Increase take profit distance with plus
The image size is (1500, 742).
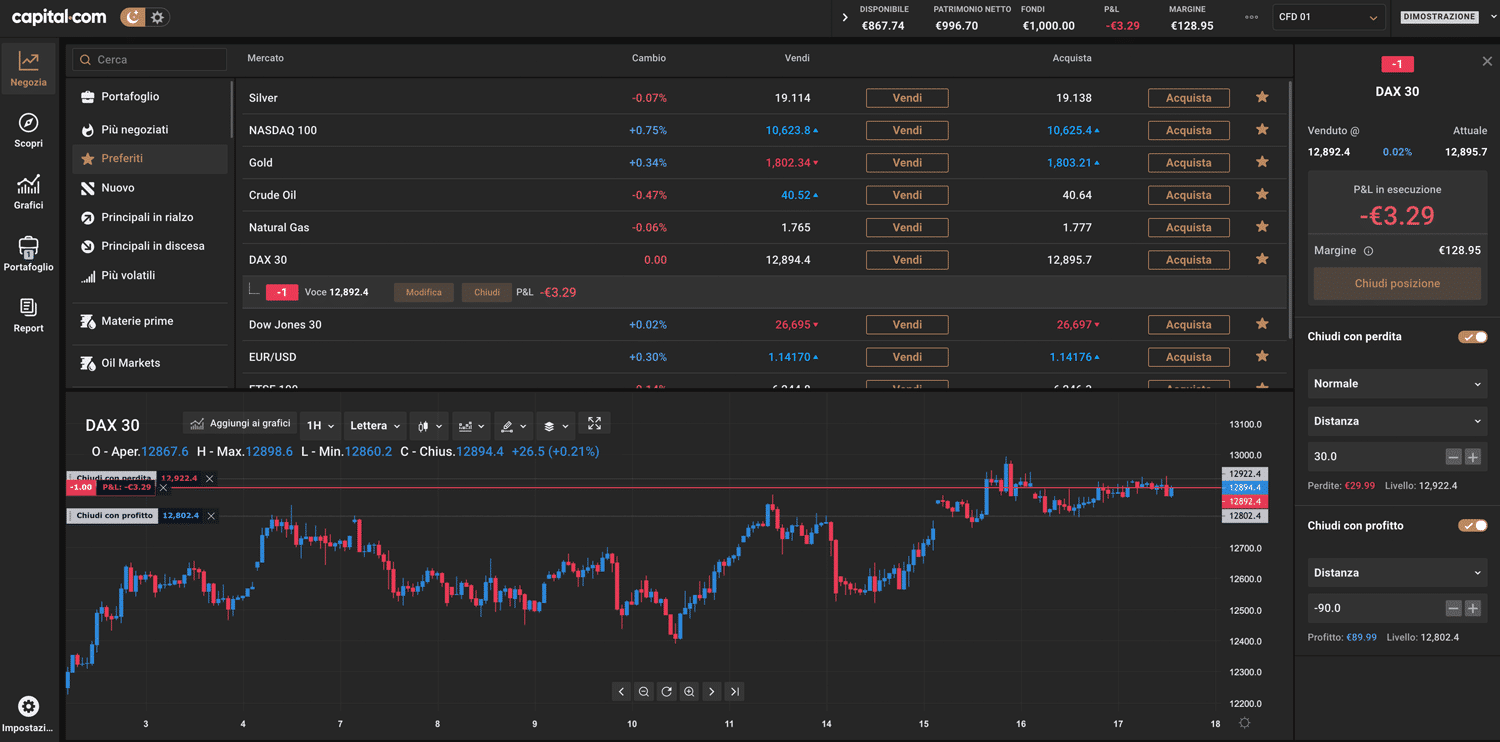(x=1473, y=608)
